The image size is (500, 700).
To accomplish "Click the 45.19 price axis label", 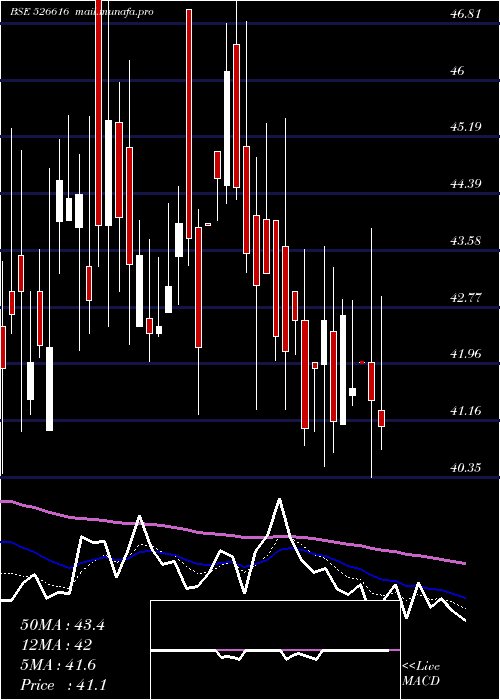I will pos(466,127).
